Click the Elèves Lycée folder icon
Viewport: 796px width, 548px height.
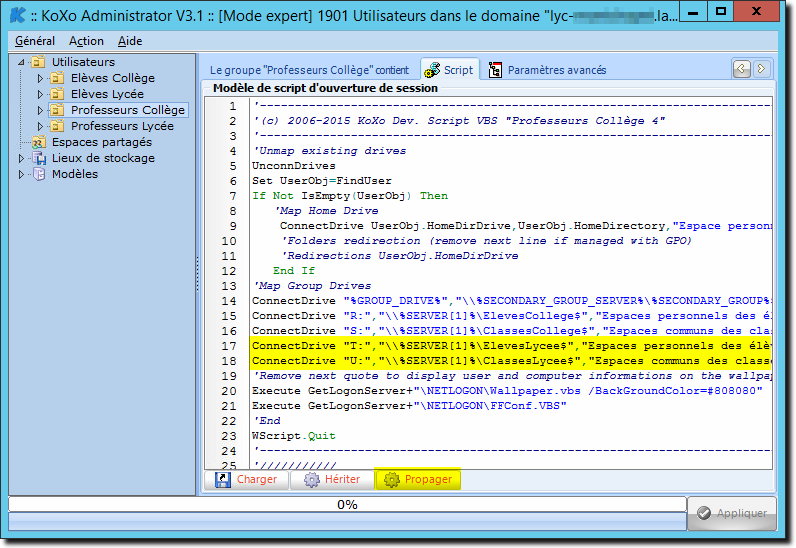(x=57, y=94)
